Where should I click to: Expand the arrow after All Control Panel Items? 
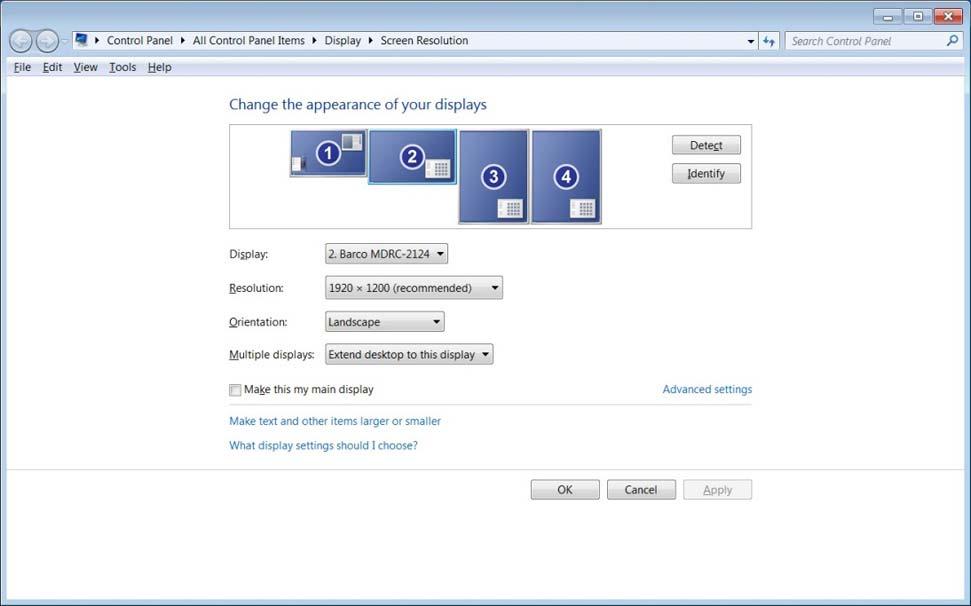(315, 40)
